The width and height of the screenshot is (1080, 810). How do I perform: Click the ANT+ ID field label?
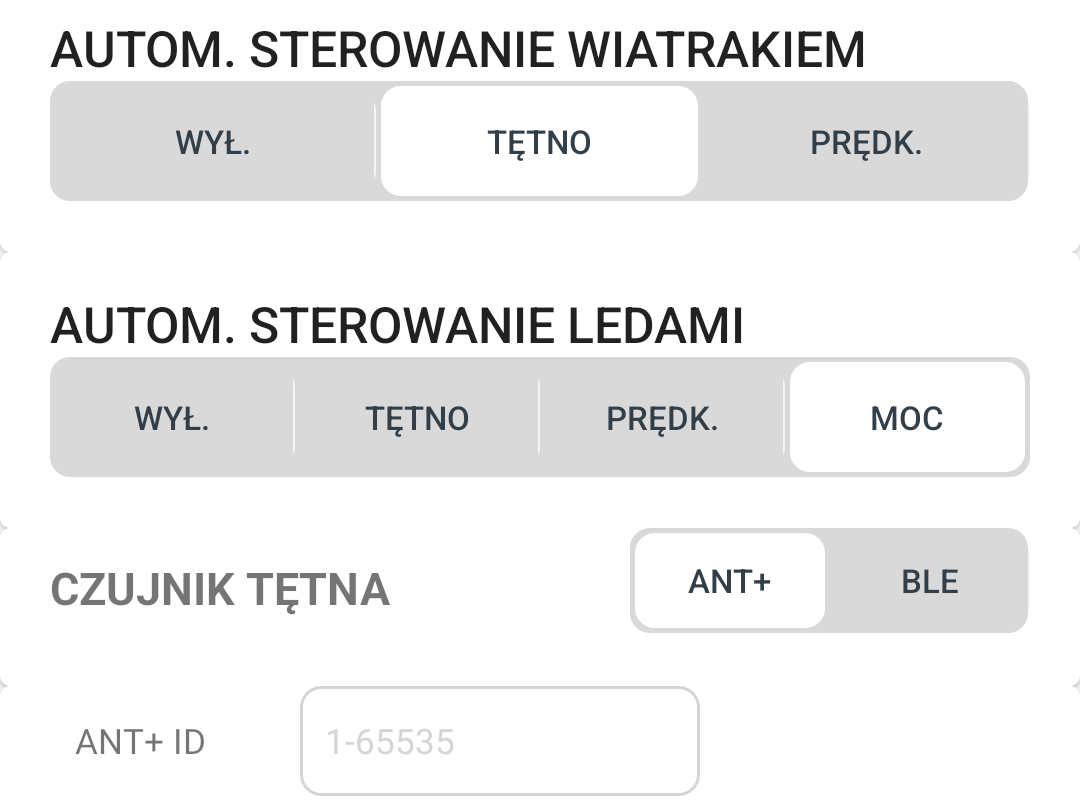click(x=140, y=743)
